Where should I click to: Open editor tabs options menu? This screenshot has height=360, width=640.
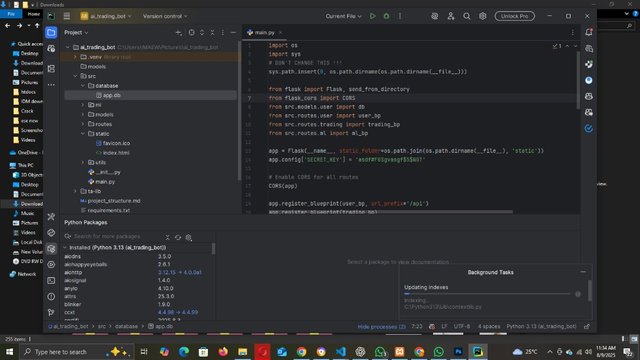[x=573, y=33]
